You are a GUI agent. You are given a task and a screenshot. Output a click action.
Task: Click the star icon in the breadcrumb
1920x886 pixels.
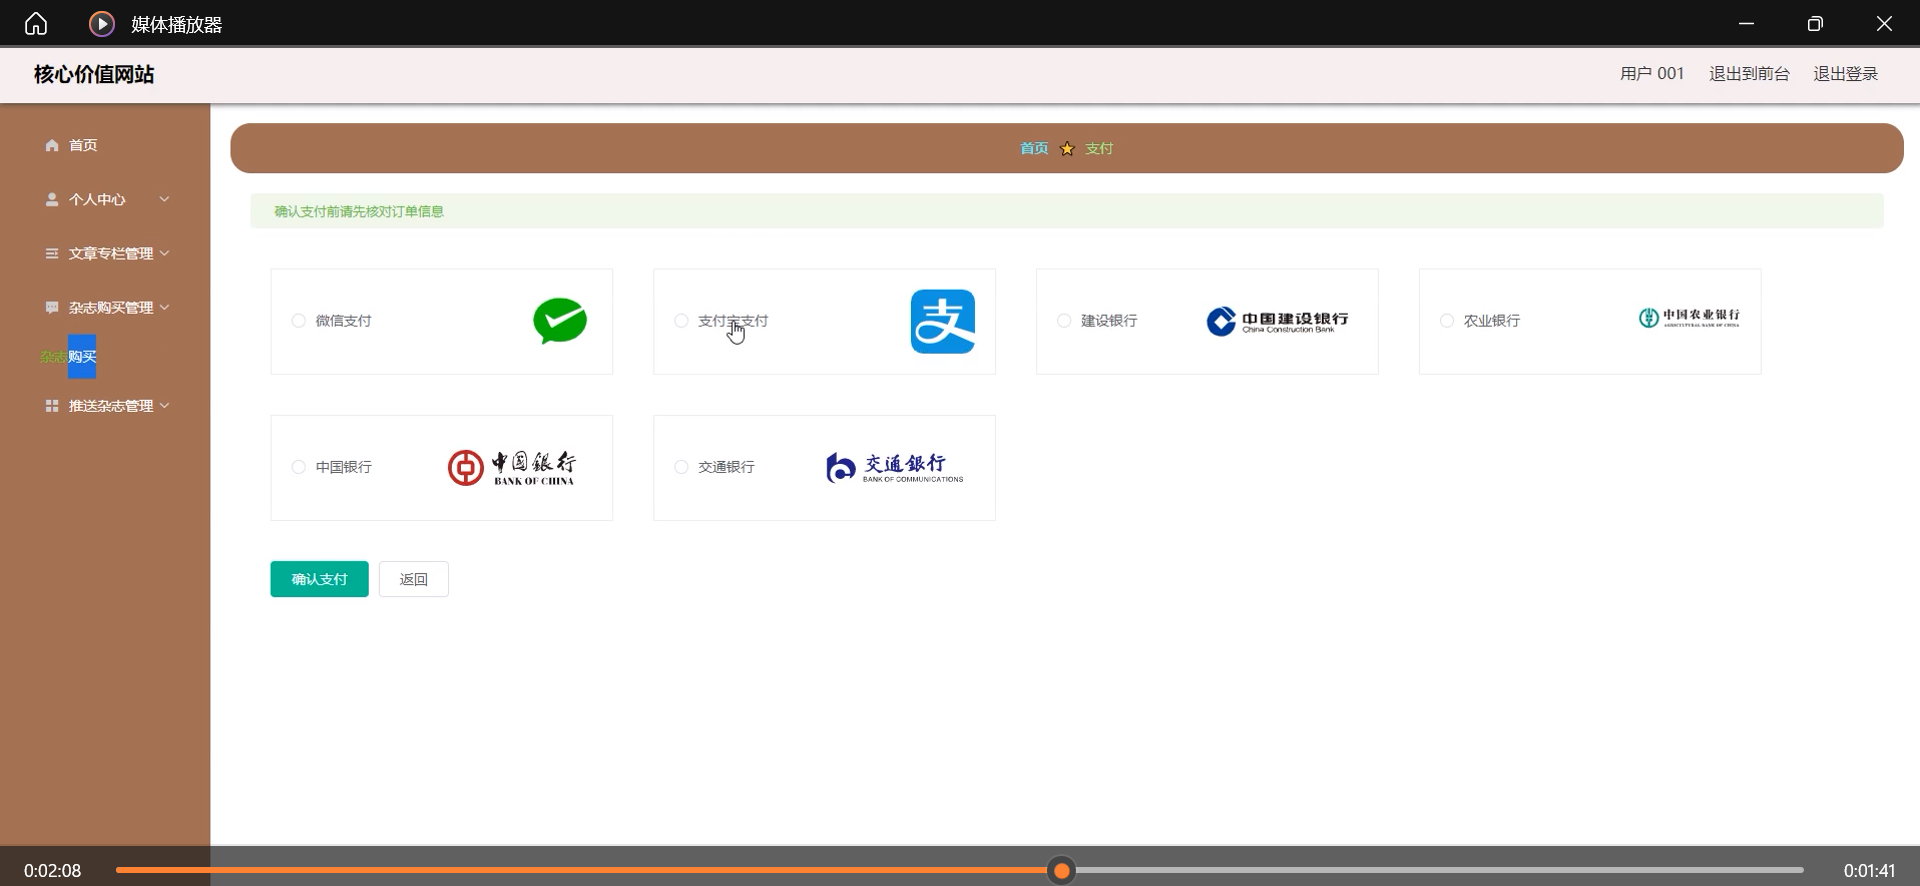[x=1067, y=148]
